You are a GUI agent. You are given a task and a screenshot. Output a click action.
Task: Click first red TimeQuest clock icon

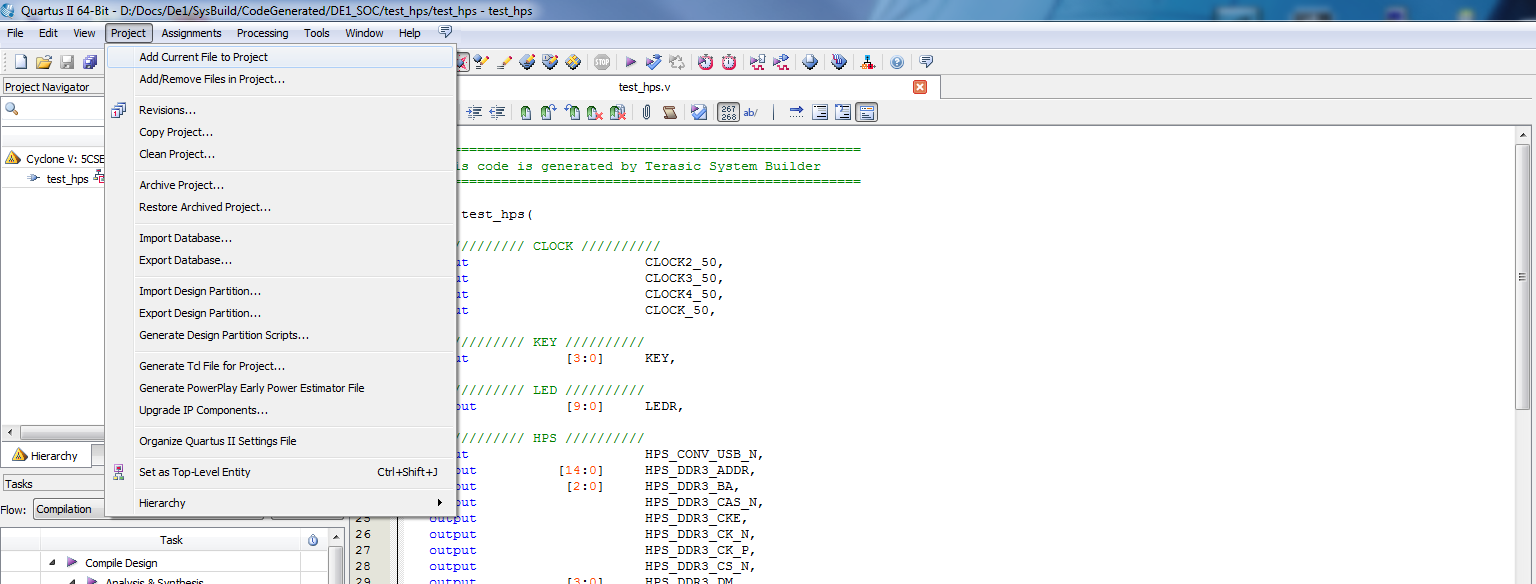706,62
